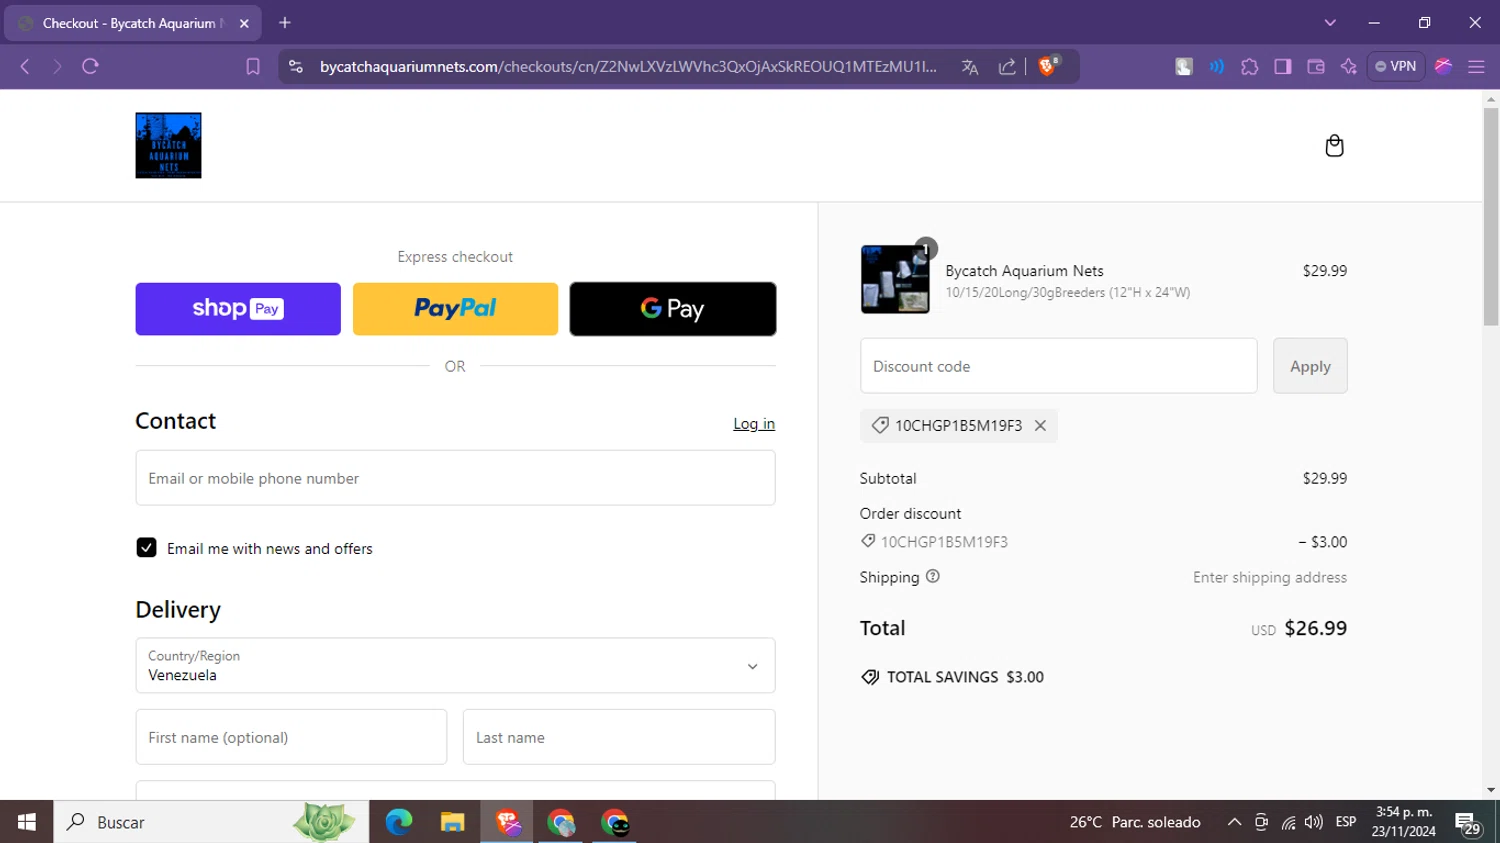Viewport: 1500px width, 843px height.
Task: Open the weather widget 26°C Parc. soleado
Action: click(1135, 822)
